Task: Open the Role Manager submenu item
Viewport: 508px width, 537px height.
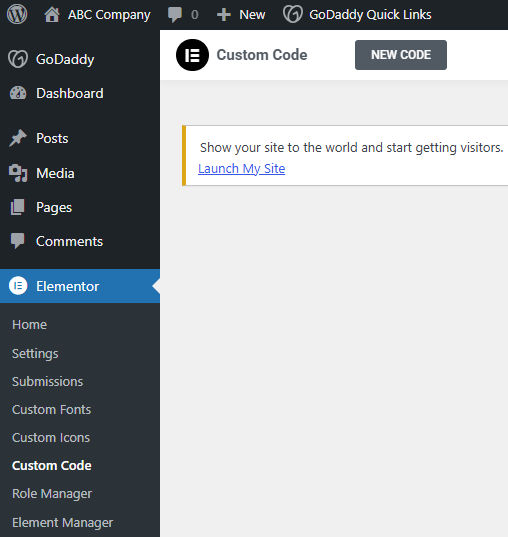Action: pos(52,494)
